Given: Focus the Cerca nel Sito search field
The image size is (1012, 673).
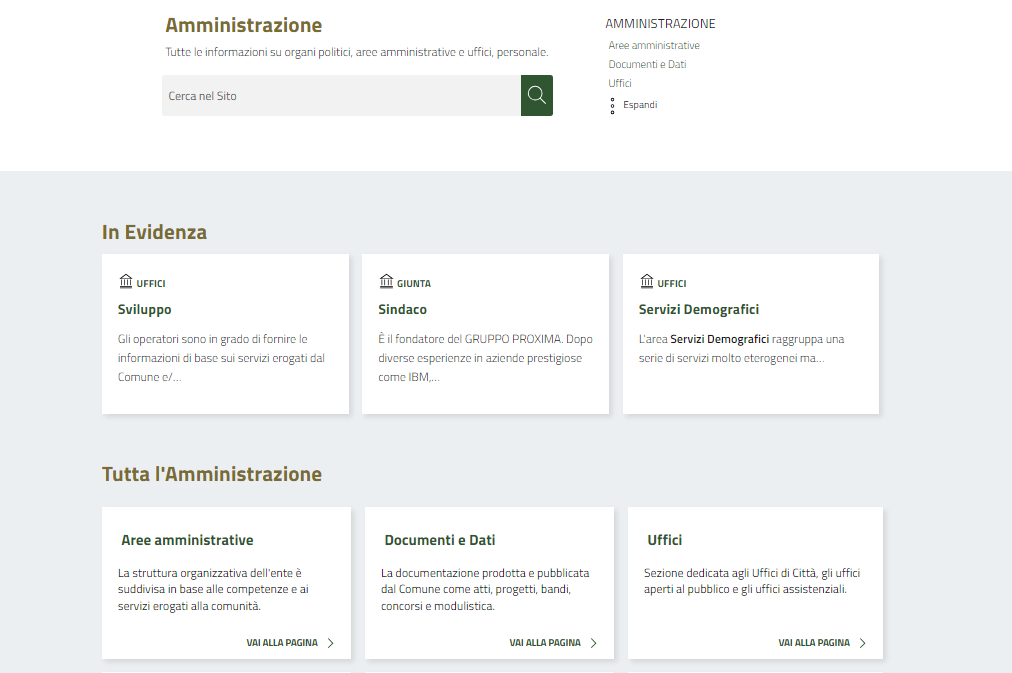Looking at the screenshot, I should (x=340, y=96).
